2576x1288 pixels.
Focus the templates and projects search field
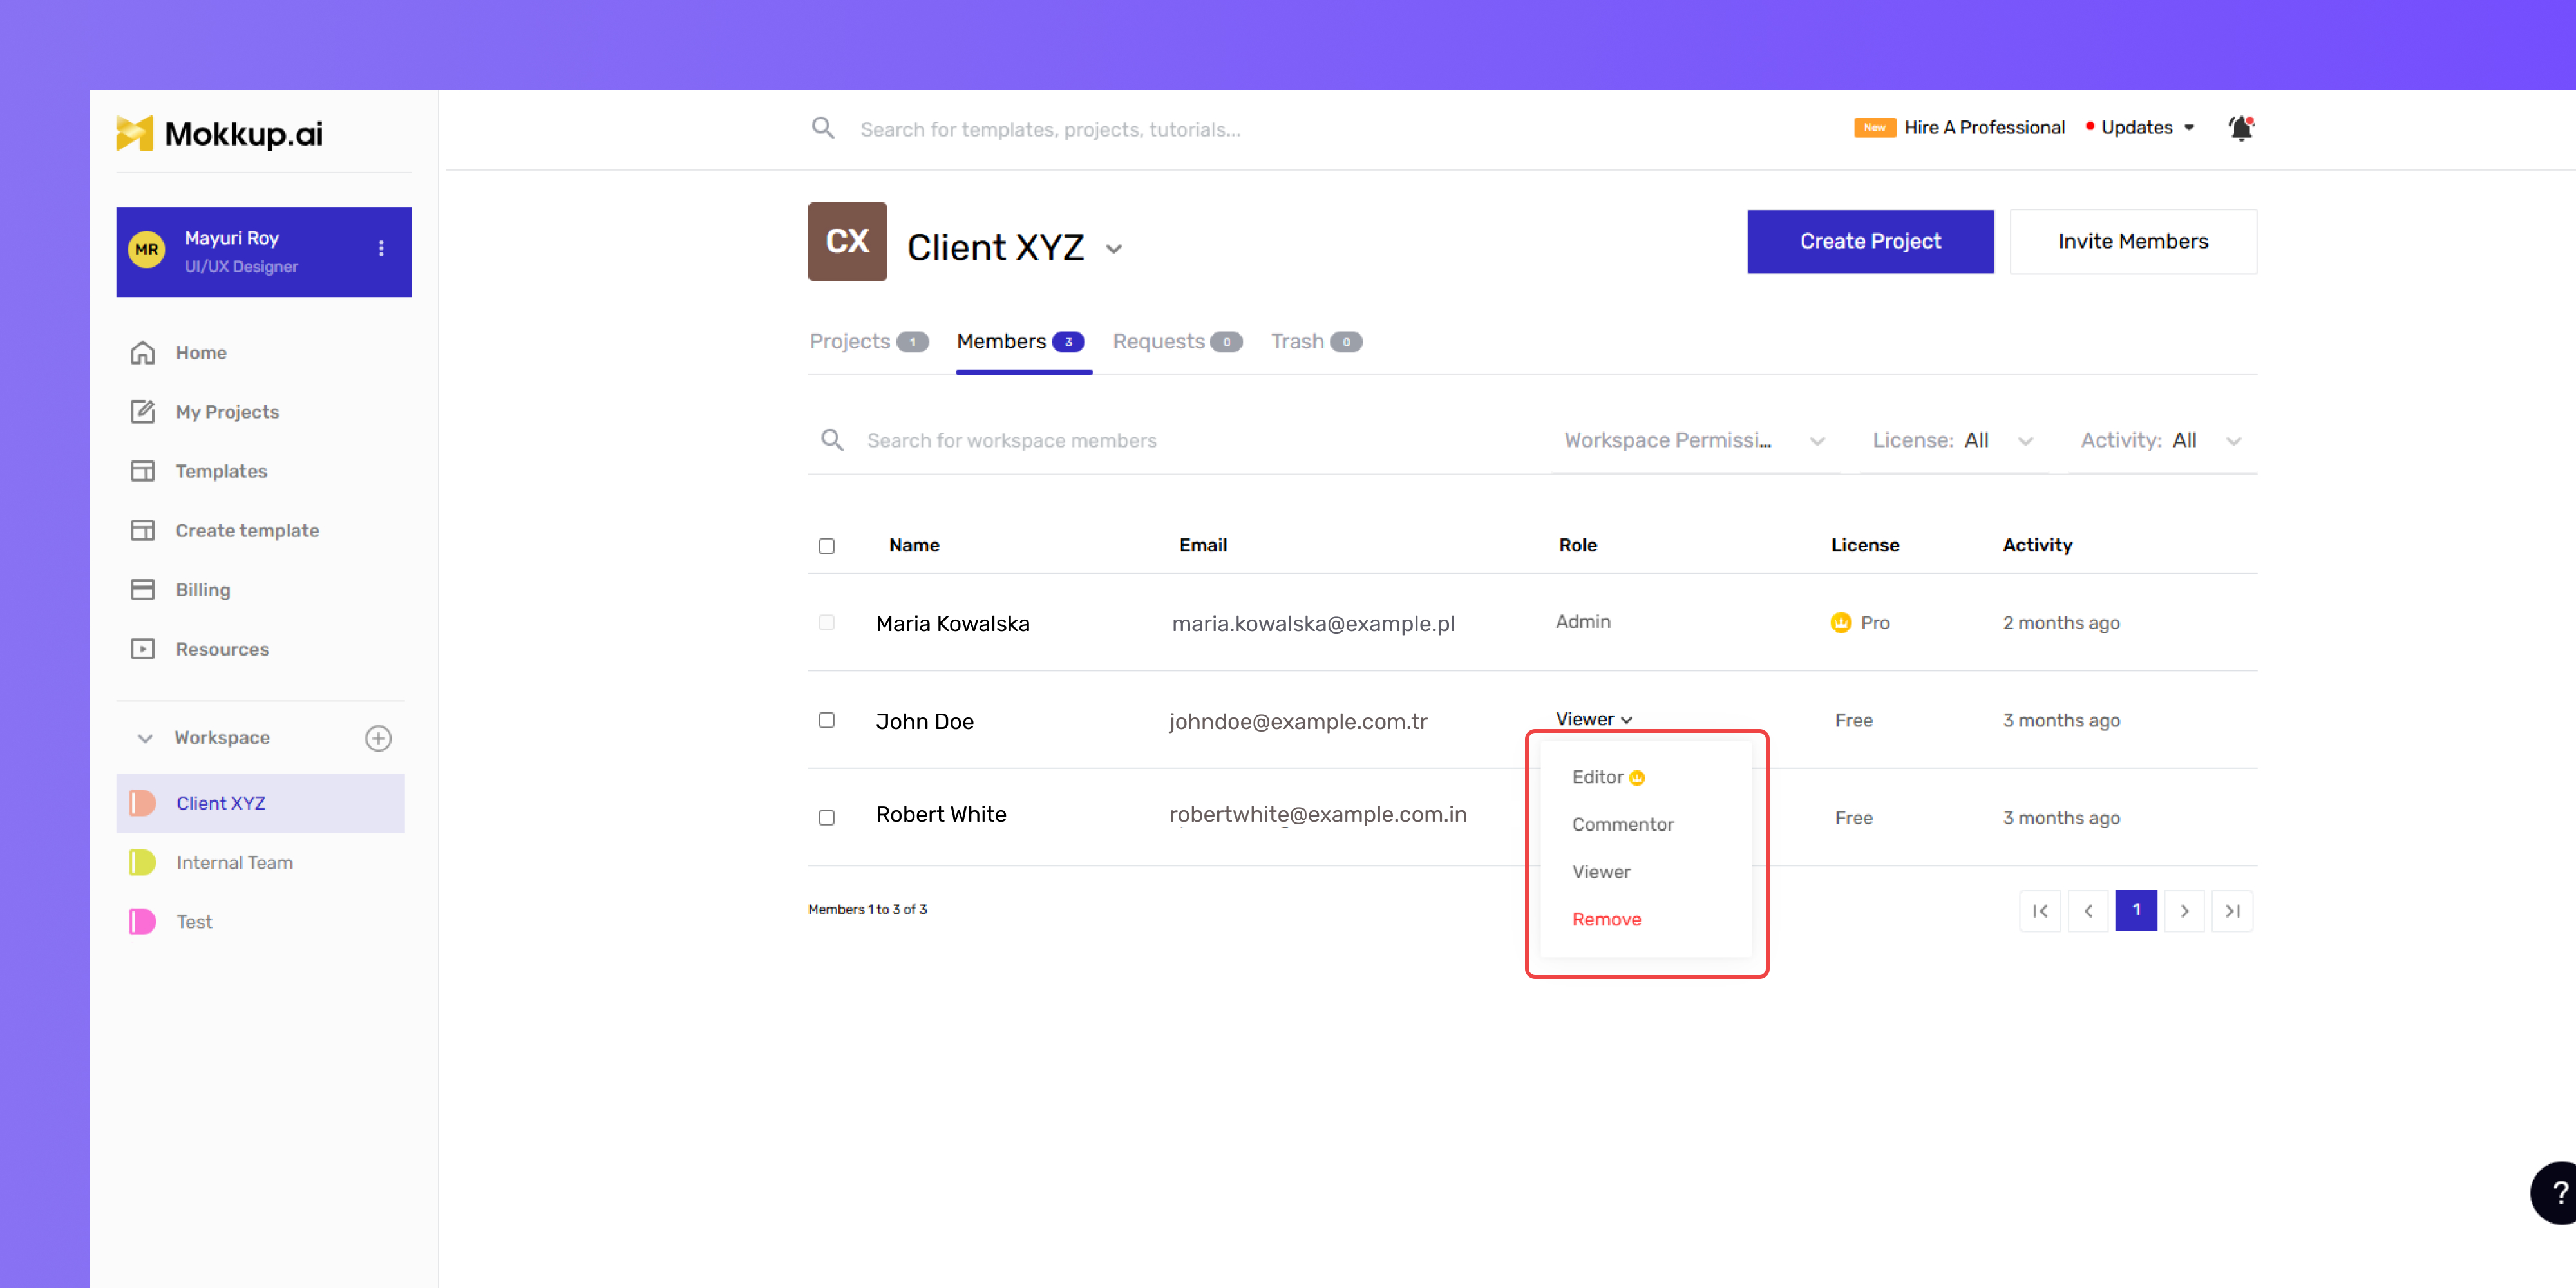[x=1050, y=130]
